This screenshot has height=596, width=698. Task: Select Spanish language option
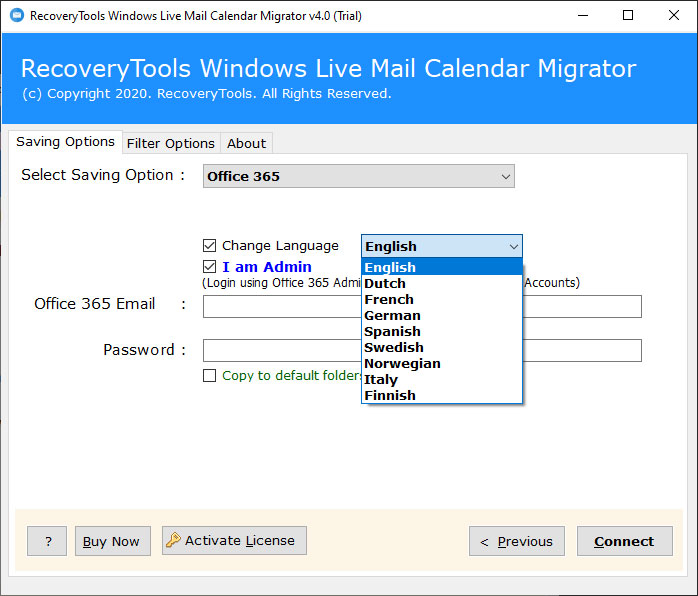tap(442, 331)
